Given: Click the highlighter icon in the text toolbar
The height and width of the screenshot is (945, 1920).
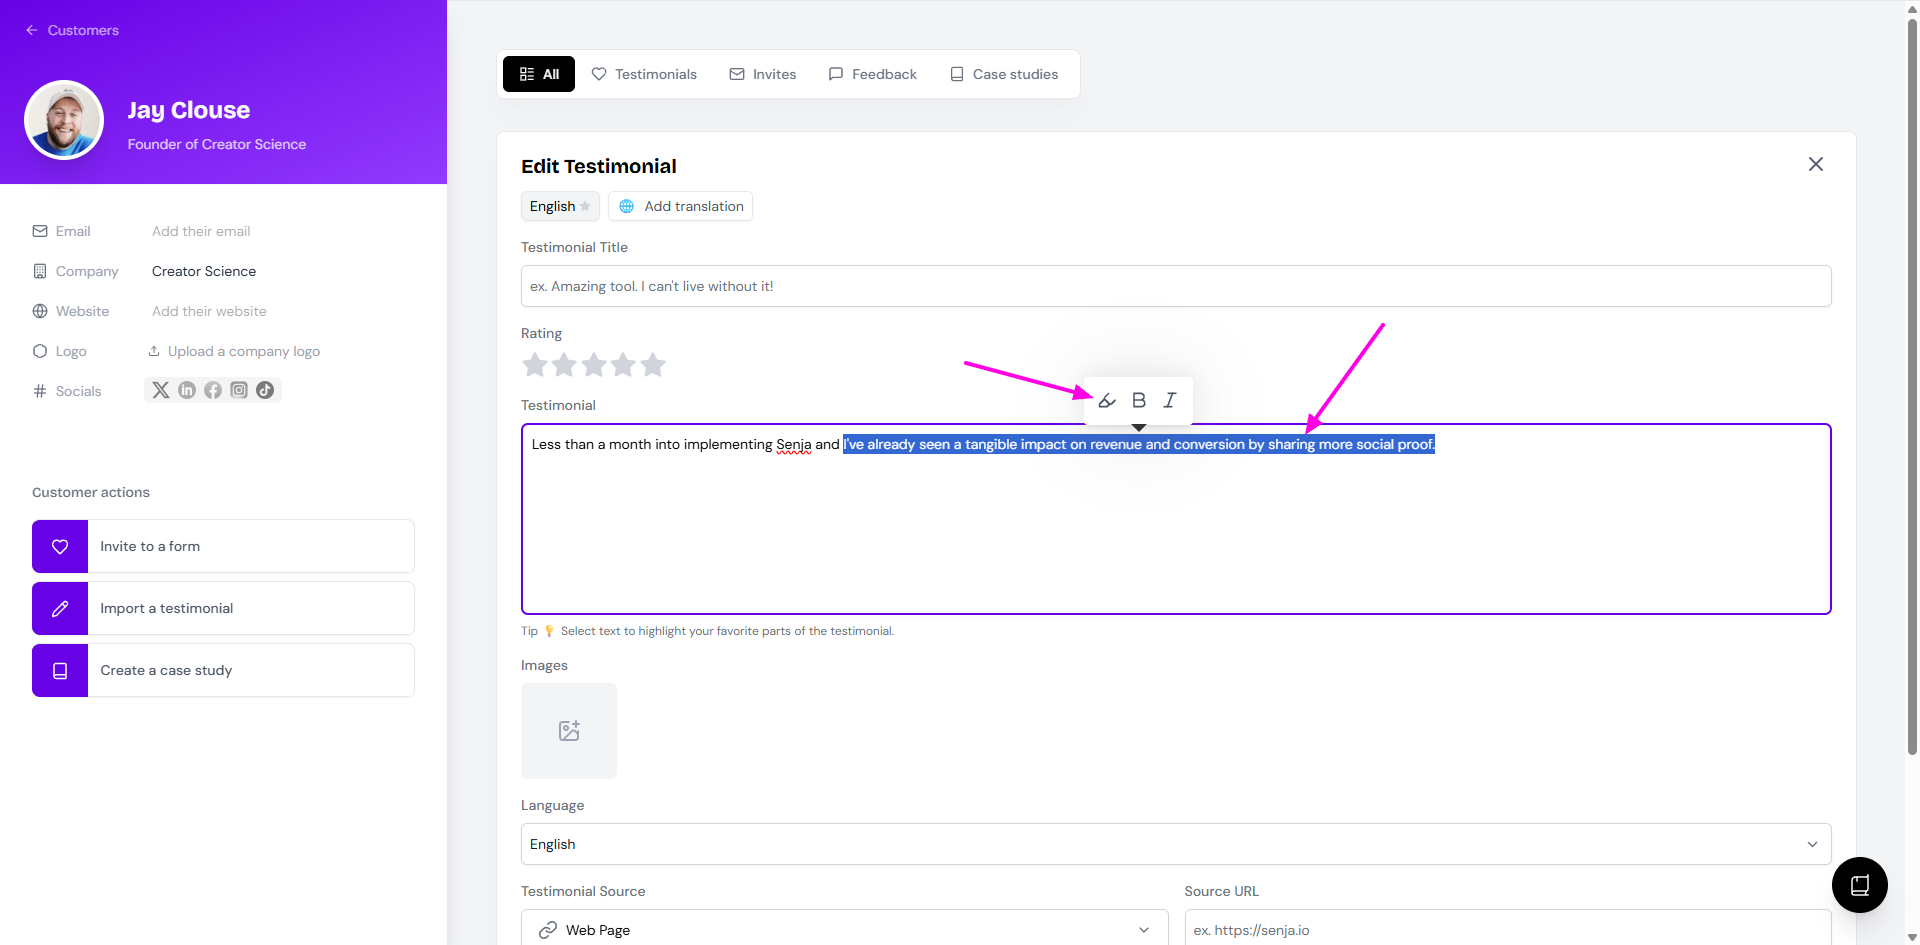Looking at the screenshot, I should 1107,401.
